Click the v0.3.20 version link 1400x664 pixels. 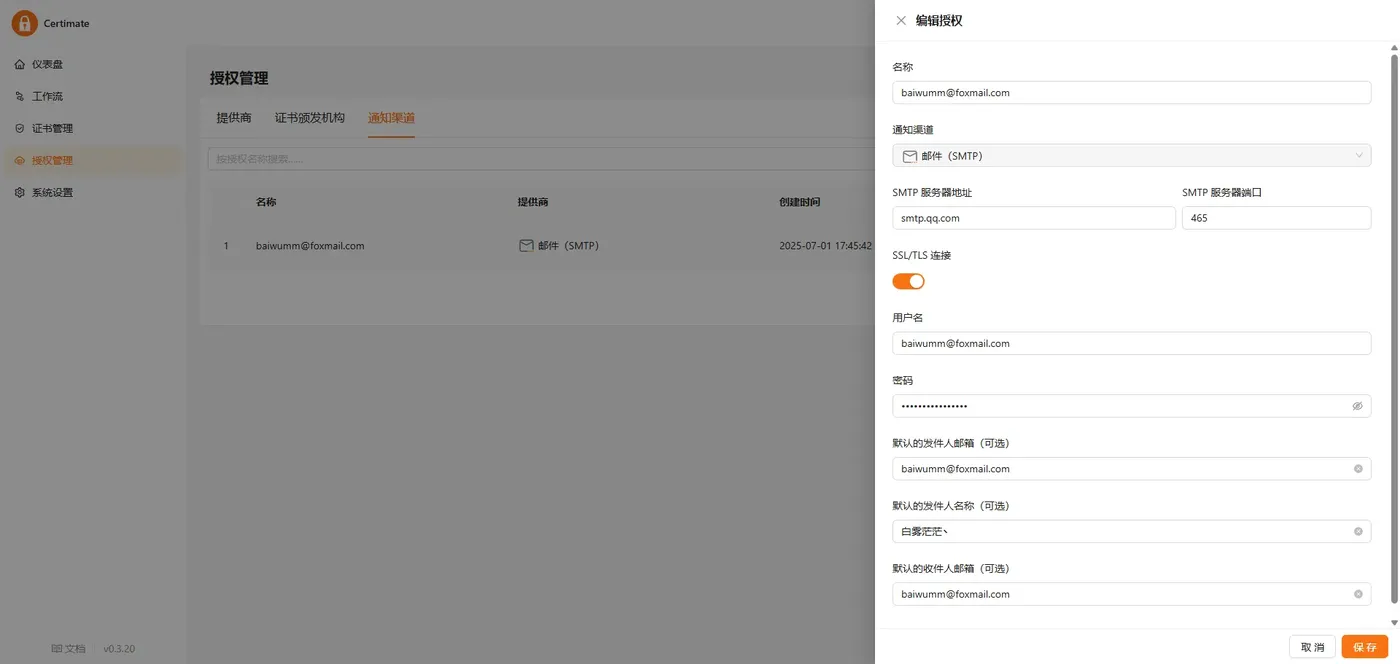(119, 649)
